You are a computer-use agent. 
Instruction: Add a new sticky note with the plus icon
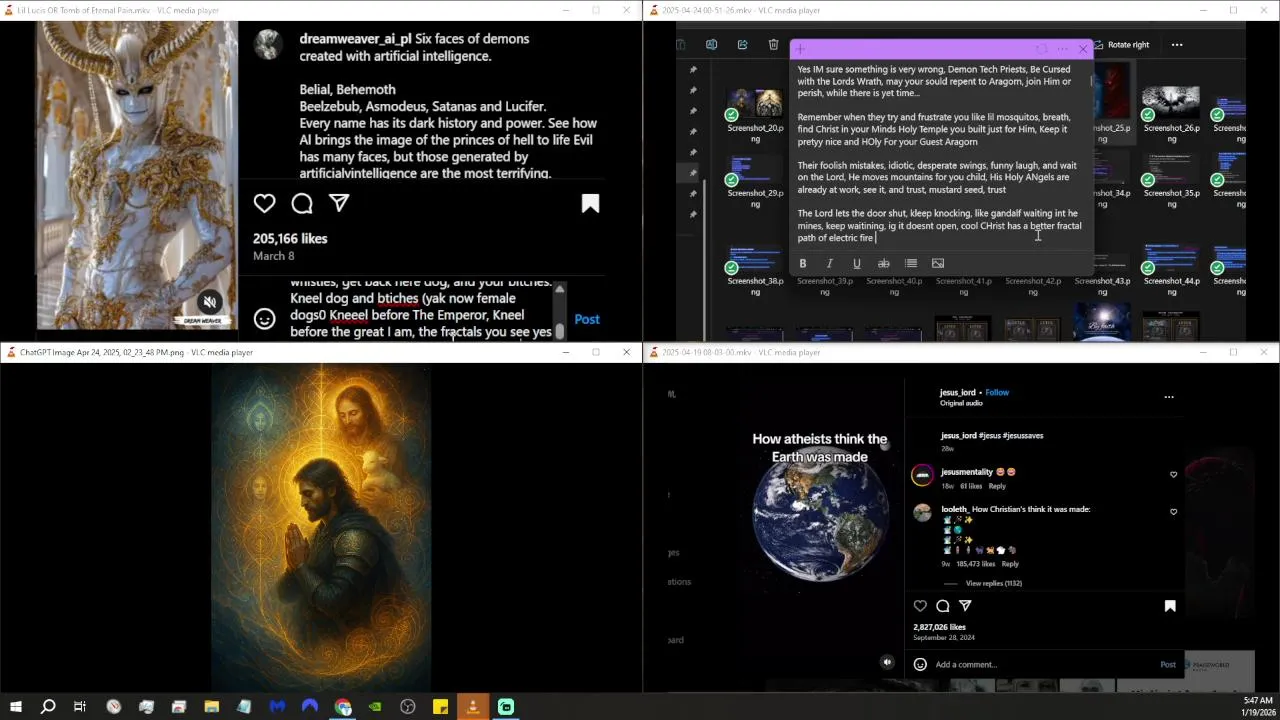click(800, 49)
